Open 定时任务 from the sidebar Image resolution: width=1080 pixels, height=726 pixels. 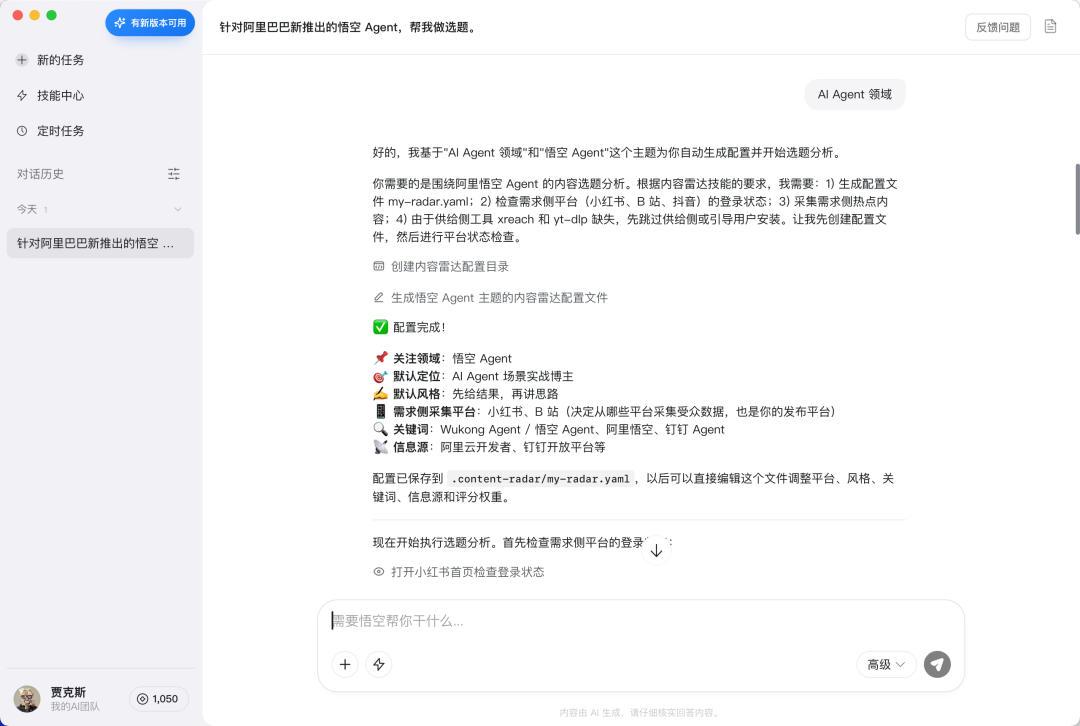60,130
